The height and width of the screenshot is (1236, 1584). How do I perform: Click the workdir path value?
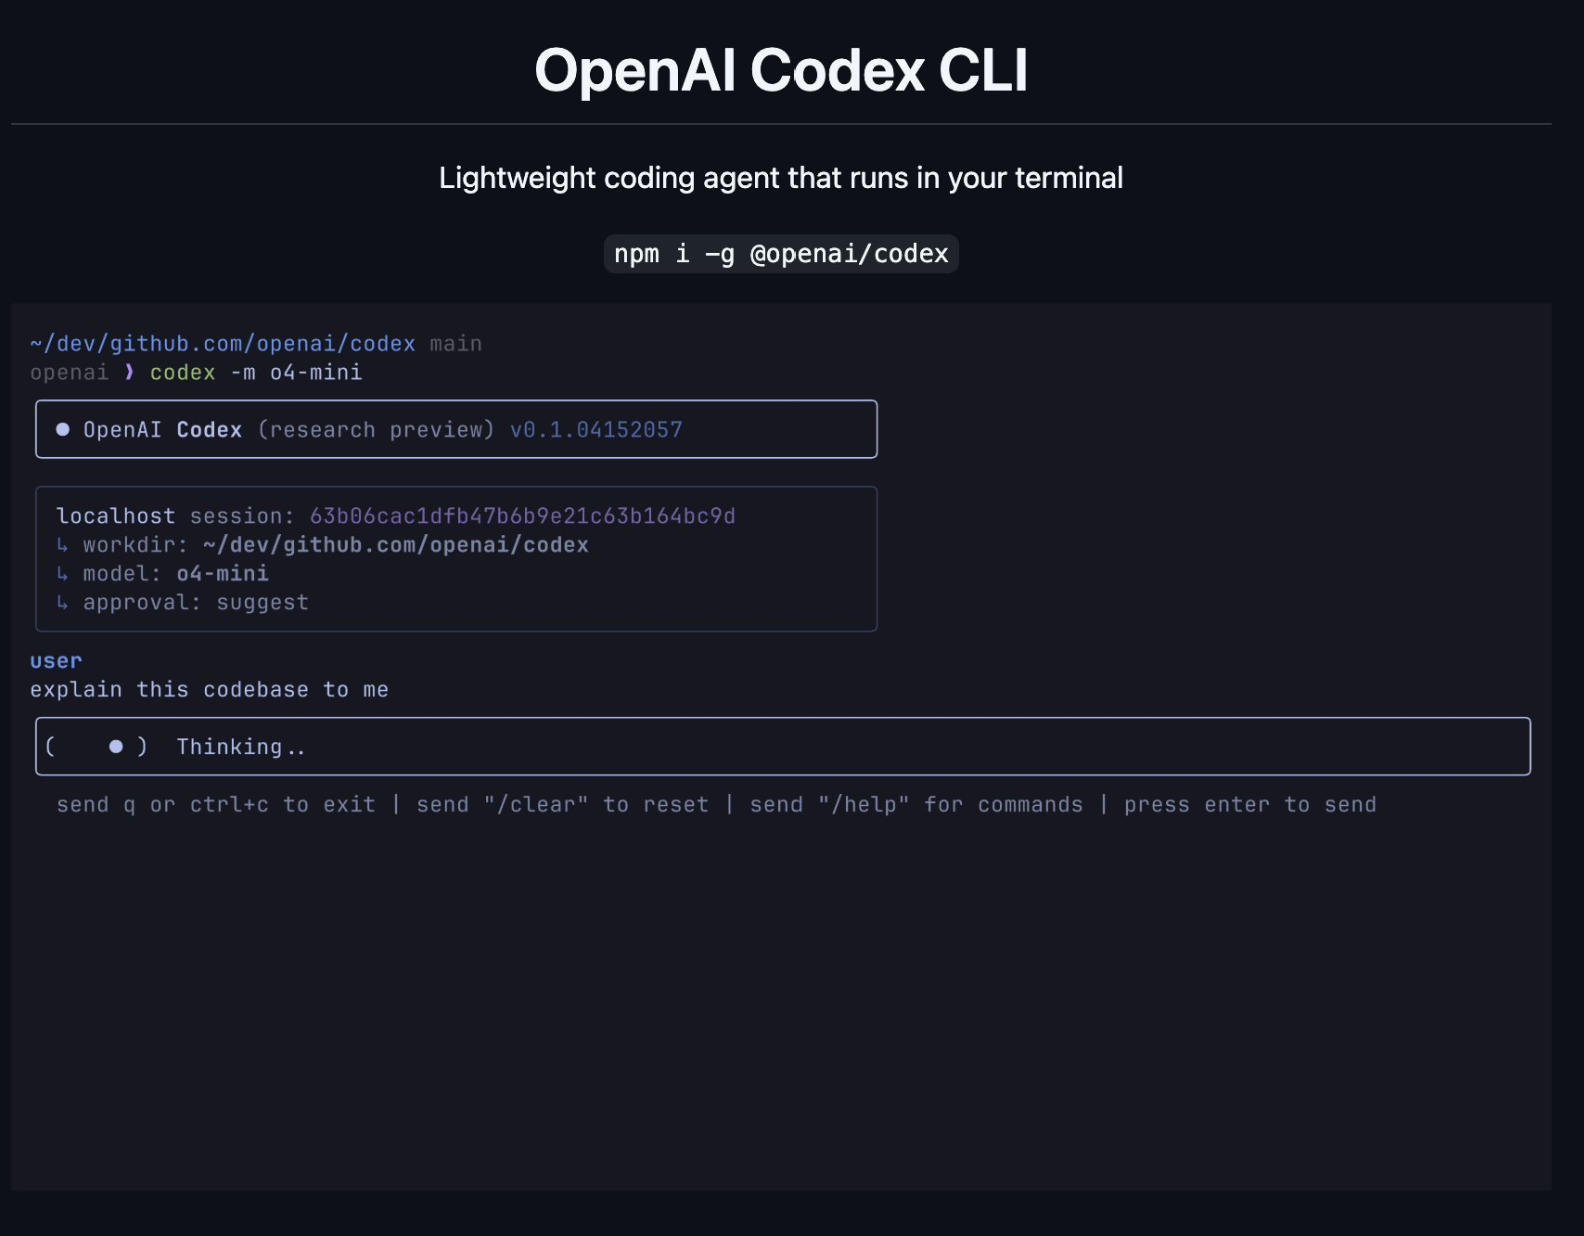pos(396,545)
